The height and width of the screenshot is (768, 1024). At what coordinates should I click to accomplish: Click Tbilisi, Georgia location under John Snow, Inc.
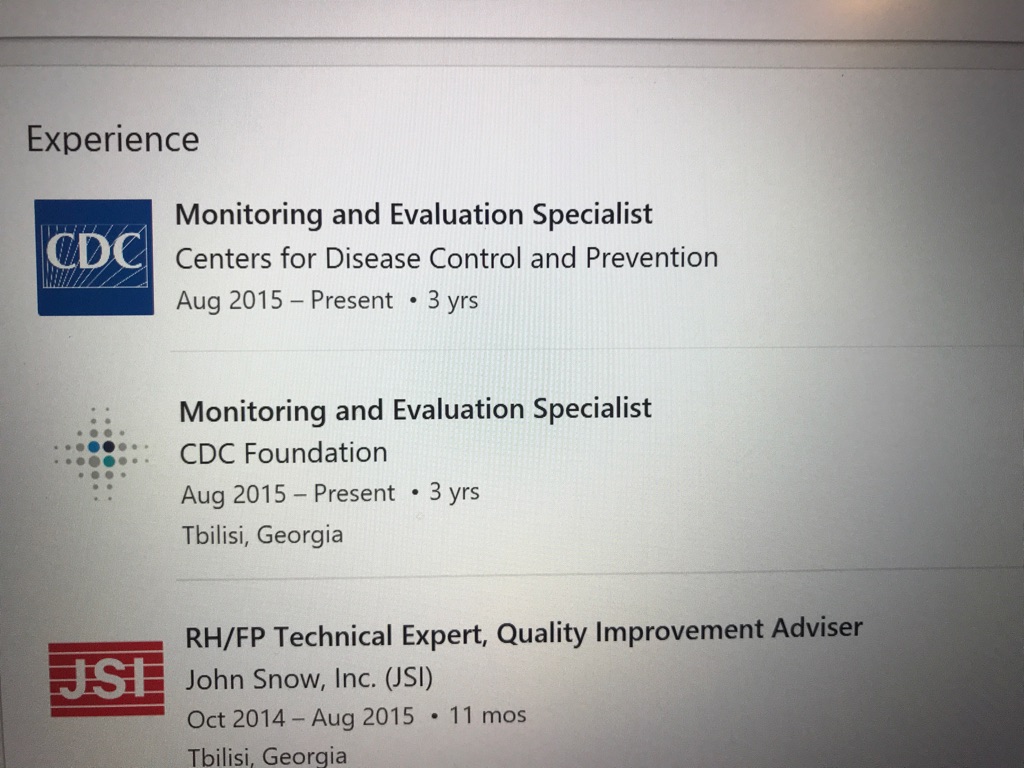coord(266,756)
